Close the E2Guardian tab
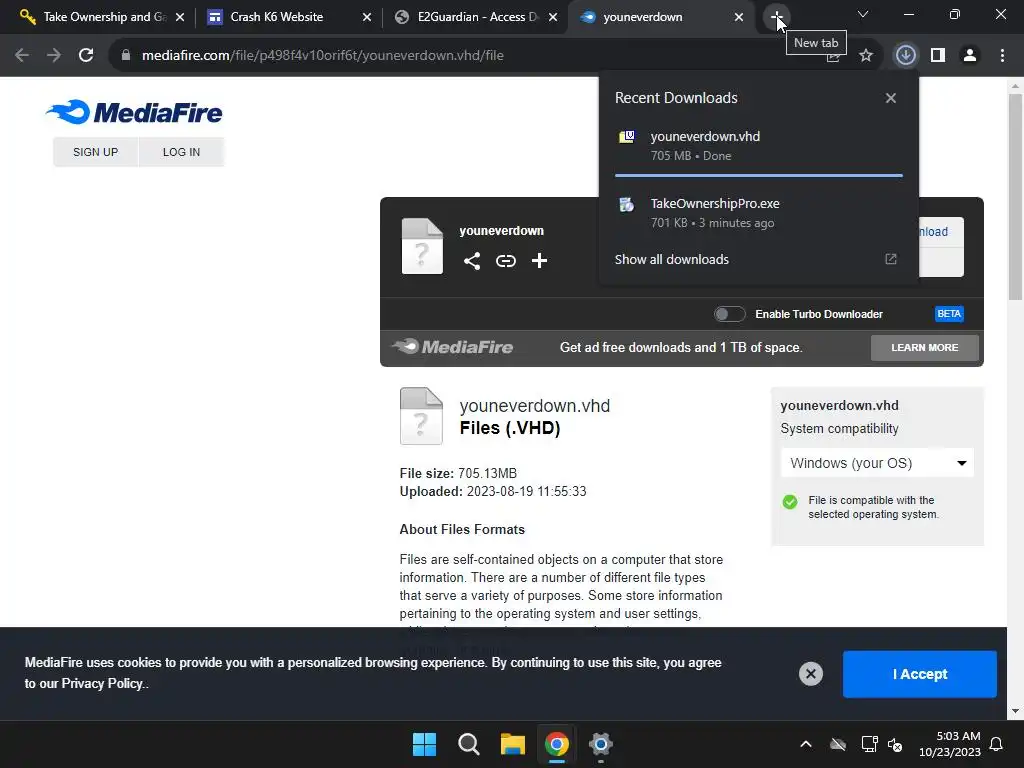 [x=553, y=17]
